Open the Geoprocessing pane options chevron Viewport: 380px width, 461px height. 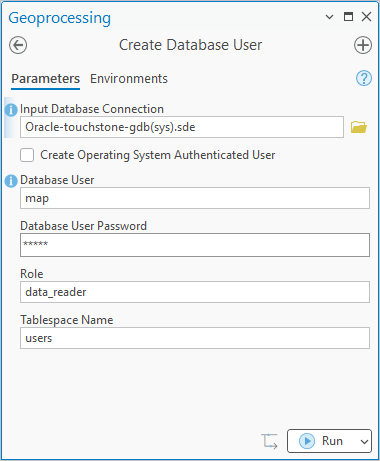click(329, 17)
